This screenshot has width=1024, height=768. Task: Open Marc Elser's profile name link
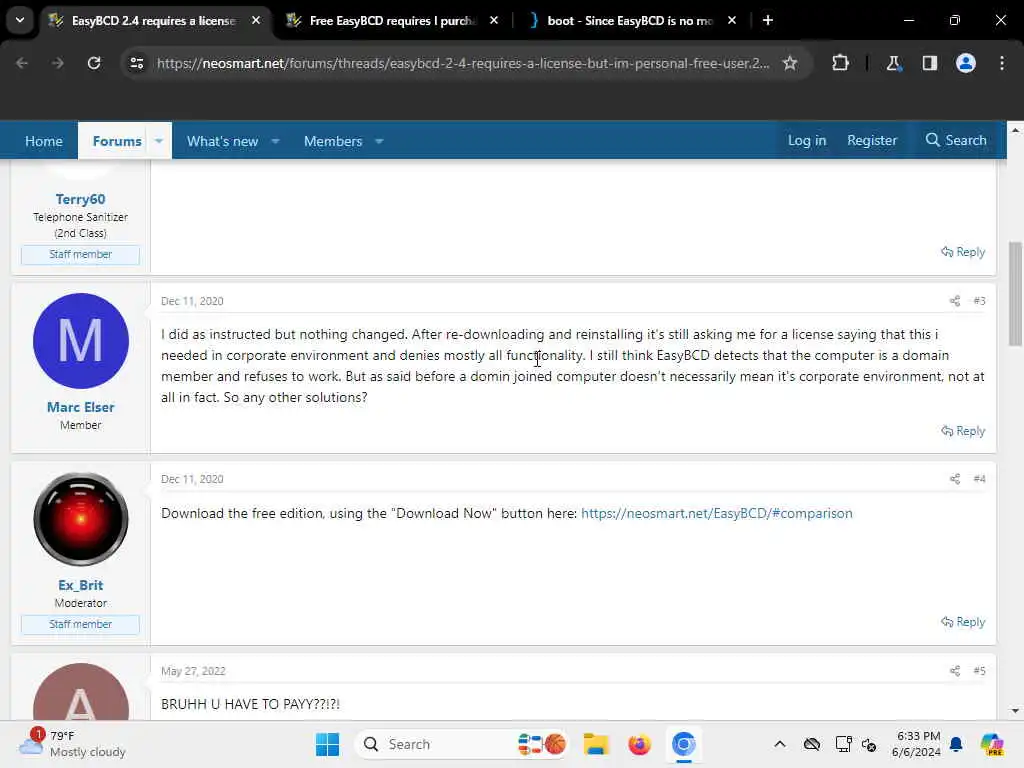80,408
